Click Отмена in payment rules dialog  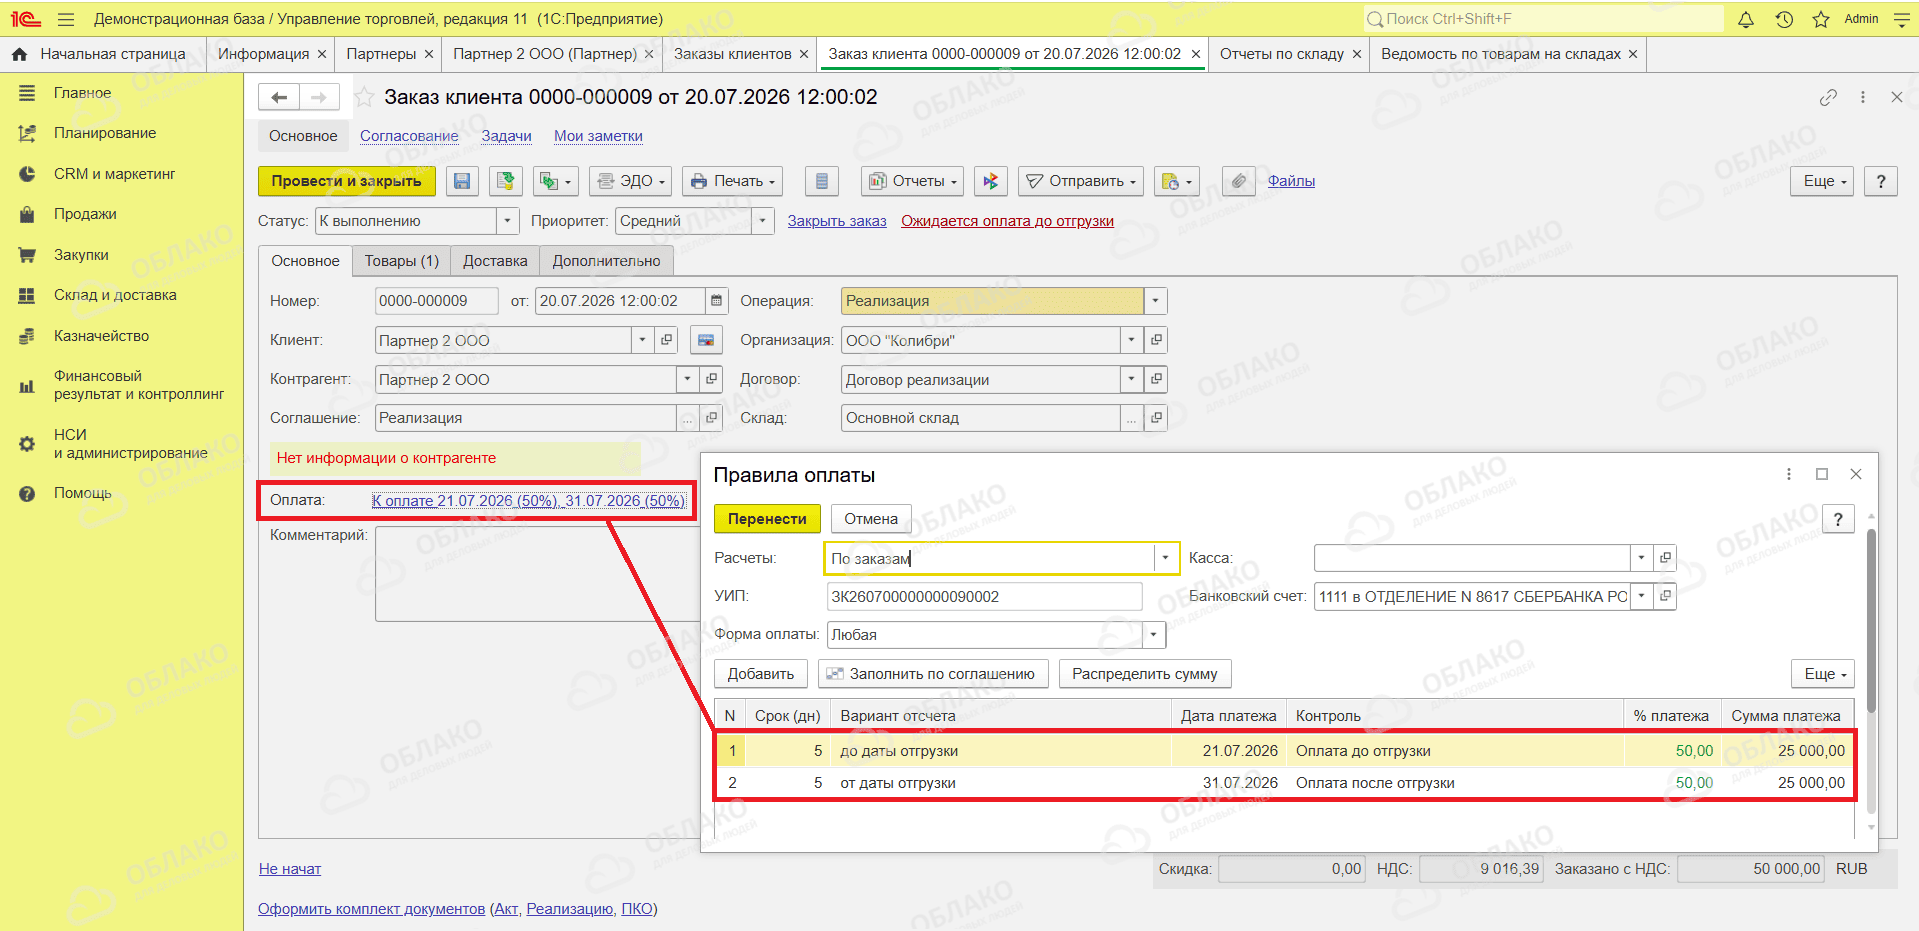871,519
